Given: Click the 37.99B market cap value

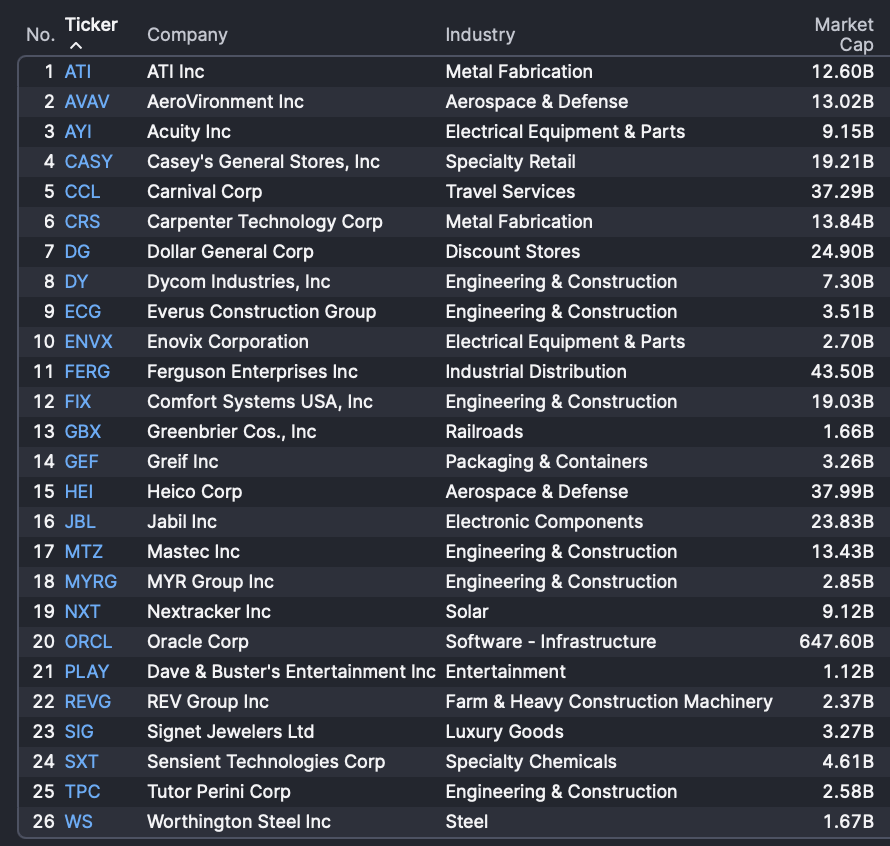Looking at the screenshot, I should tap(842, 492).
